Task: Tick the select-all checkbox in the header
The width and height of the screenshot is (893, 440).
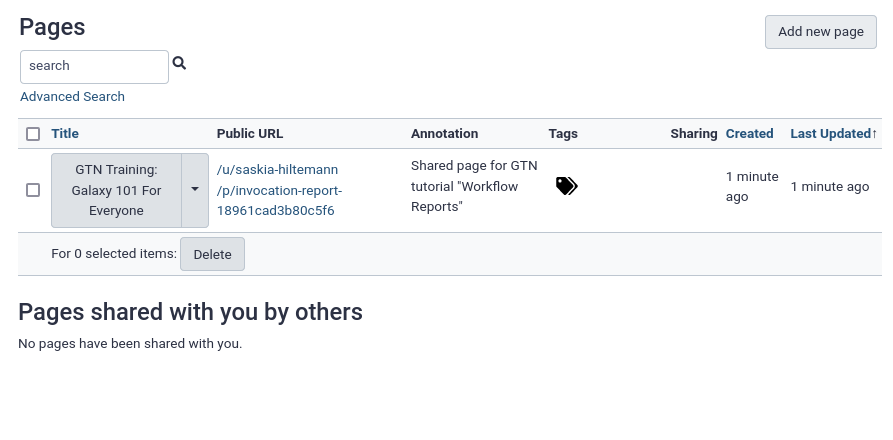Action: (x=33, y=134)
